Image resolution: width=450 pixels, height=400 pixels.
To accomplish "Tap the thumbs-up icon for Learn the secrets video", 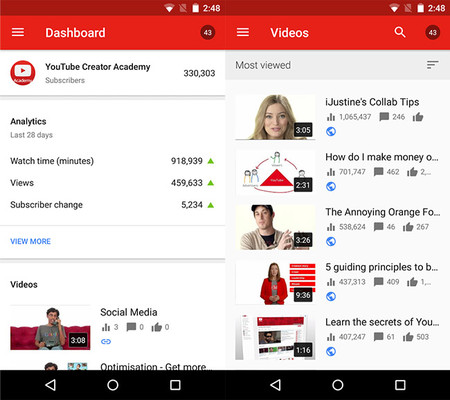I will point(408,337).
